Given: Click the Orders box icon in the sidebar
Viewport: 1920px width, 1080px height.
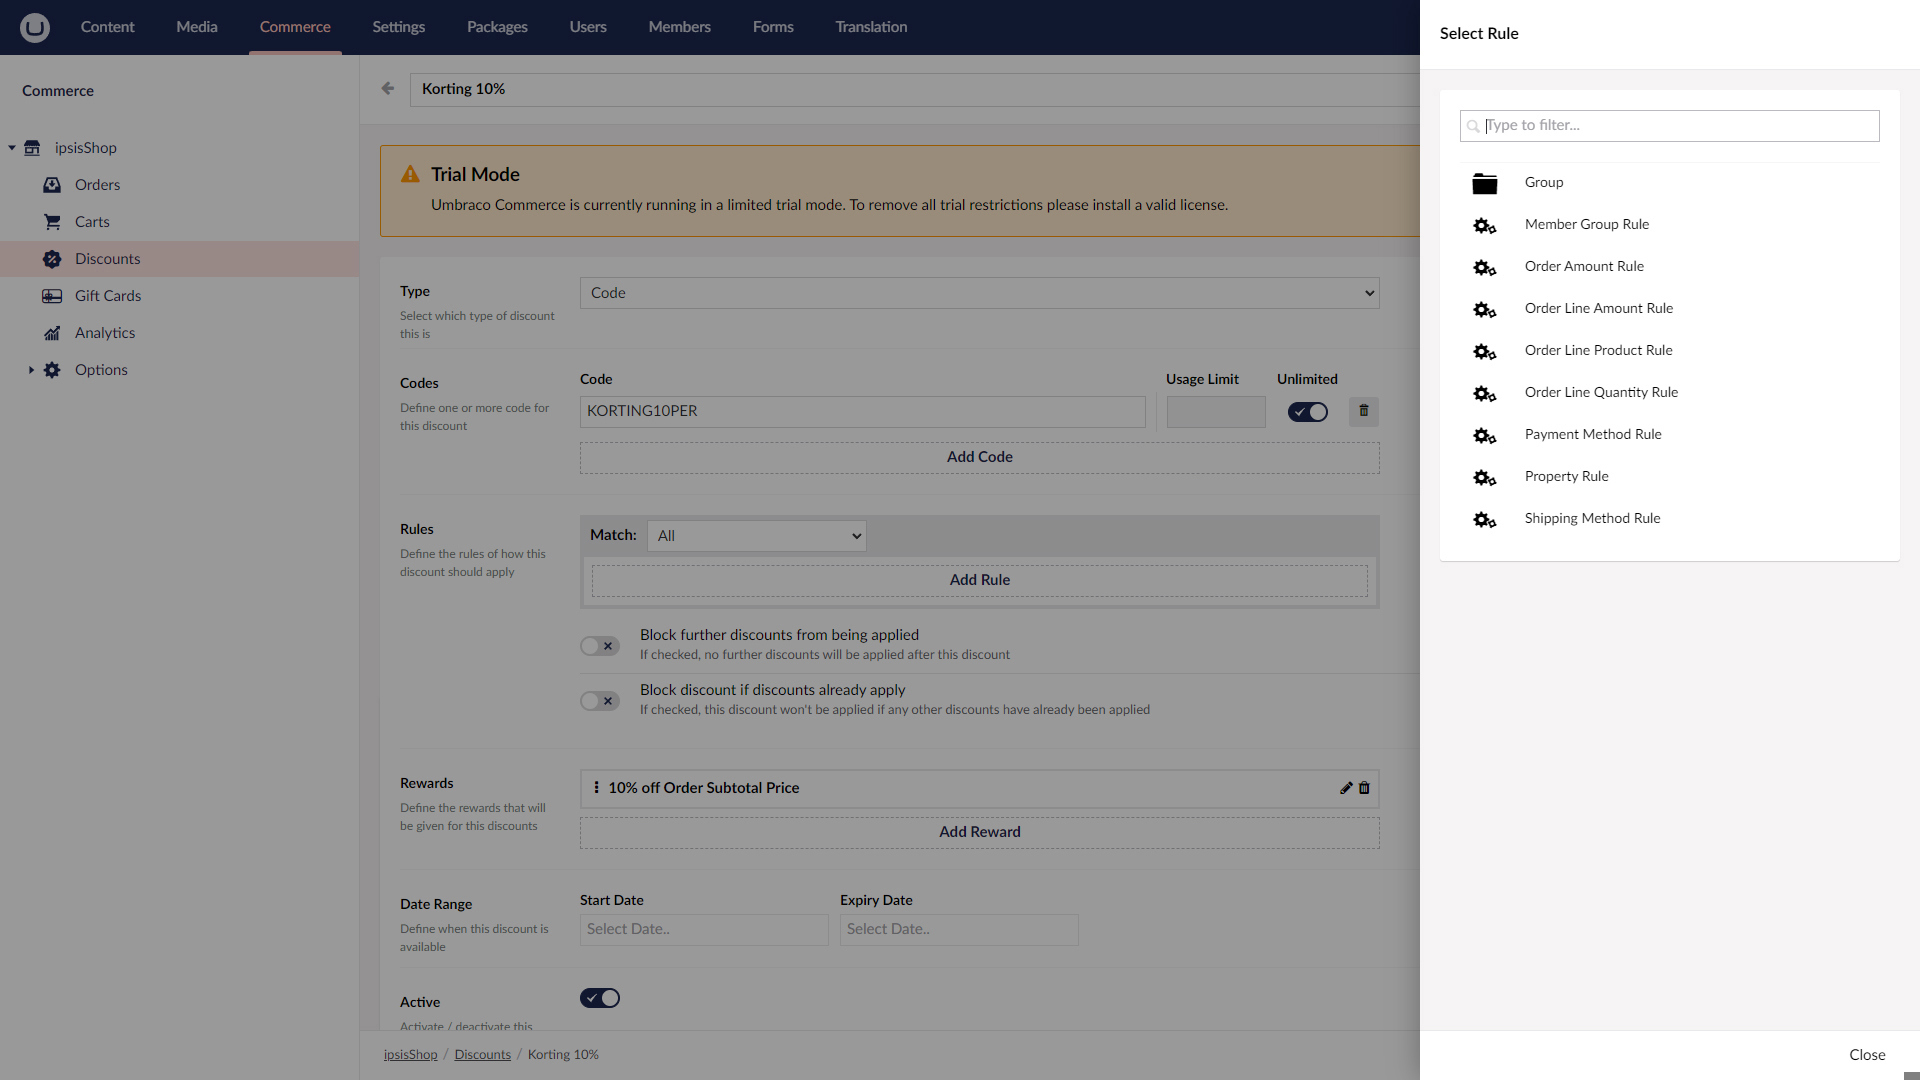Looking at the screenshot, I should (52, 184).
